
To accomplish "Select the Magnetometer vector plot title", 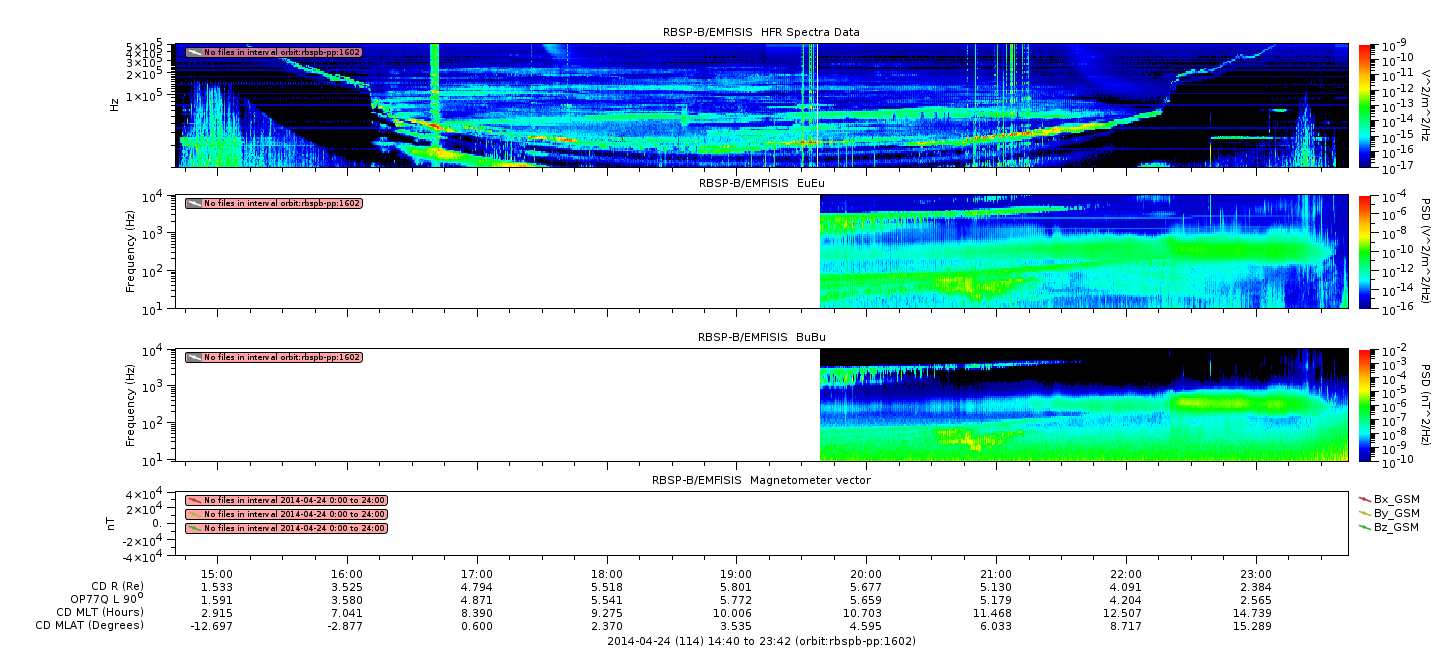I will 761,480.
